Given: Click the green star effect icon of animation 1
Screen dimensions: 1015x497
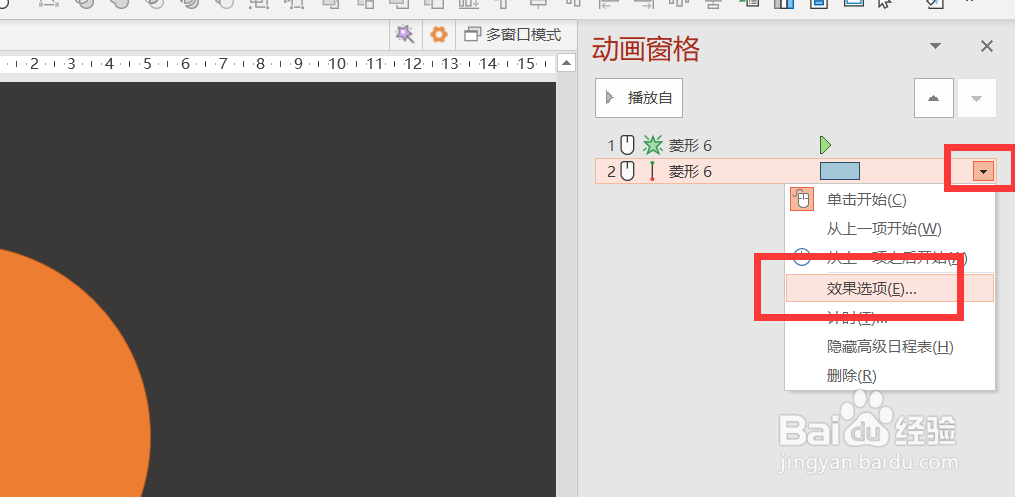Looking at the screenshot, I should pos(652,145).
